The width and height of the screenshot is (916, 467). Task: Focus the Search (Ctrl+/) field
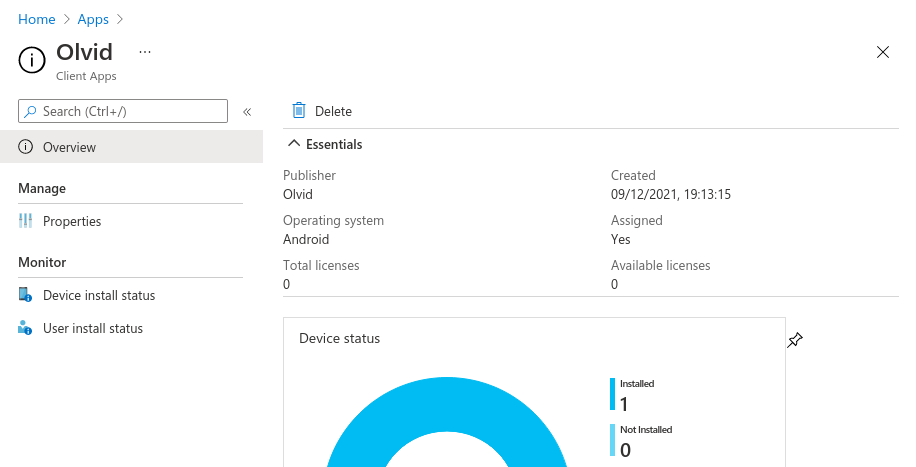click(x=123, y=111)
